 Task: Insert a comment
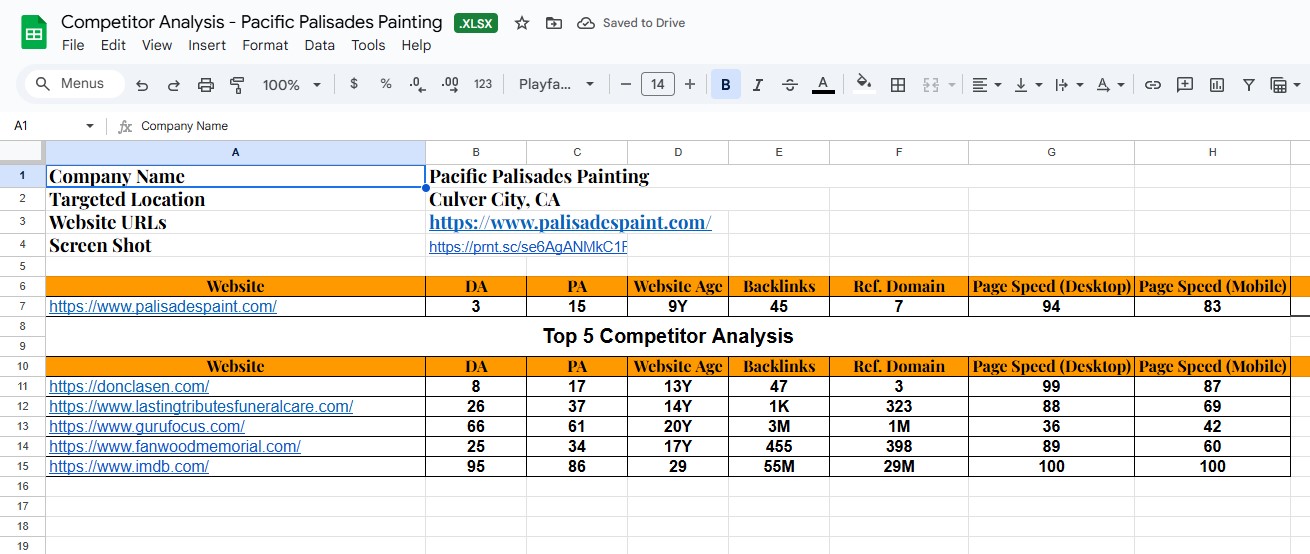point(1185,85)
